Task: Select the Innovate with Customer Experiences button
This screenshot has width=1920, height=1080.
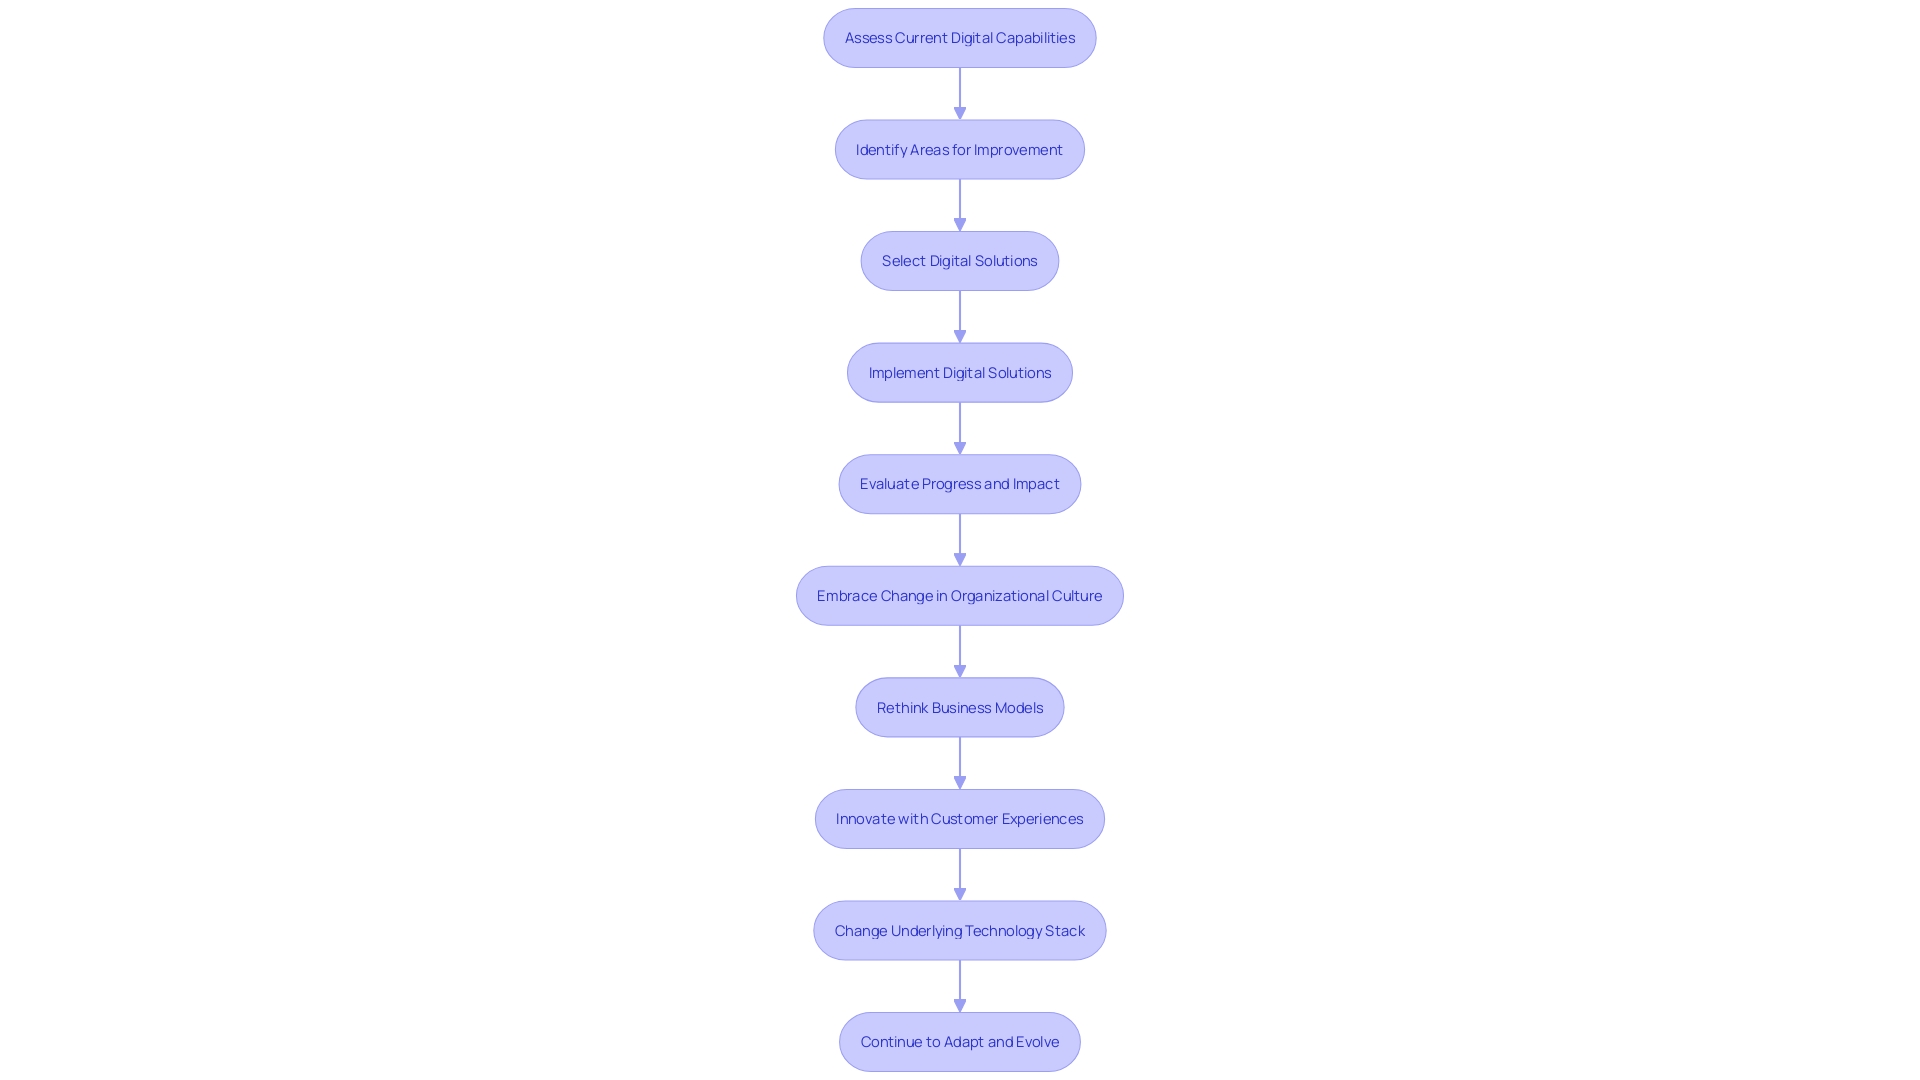Action: point(959,818)
